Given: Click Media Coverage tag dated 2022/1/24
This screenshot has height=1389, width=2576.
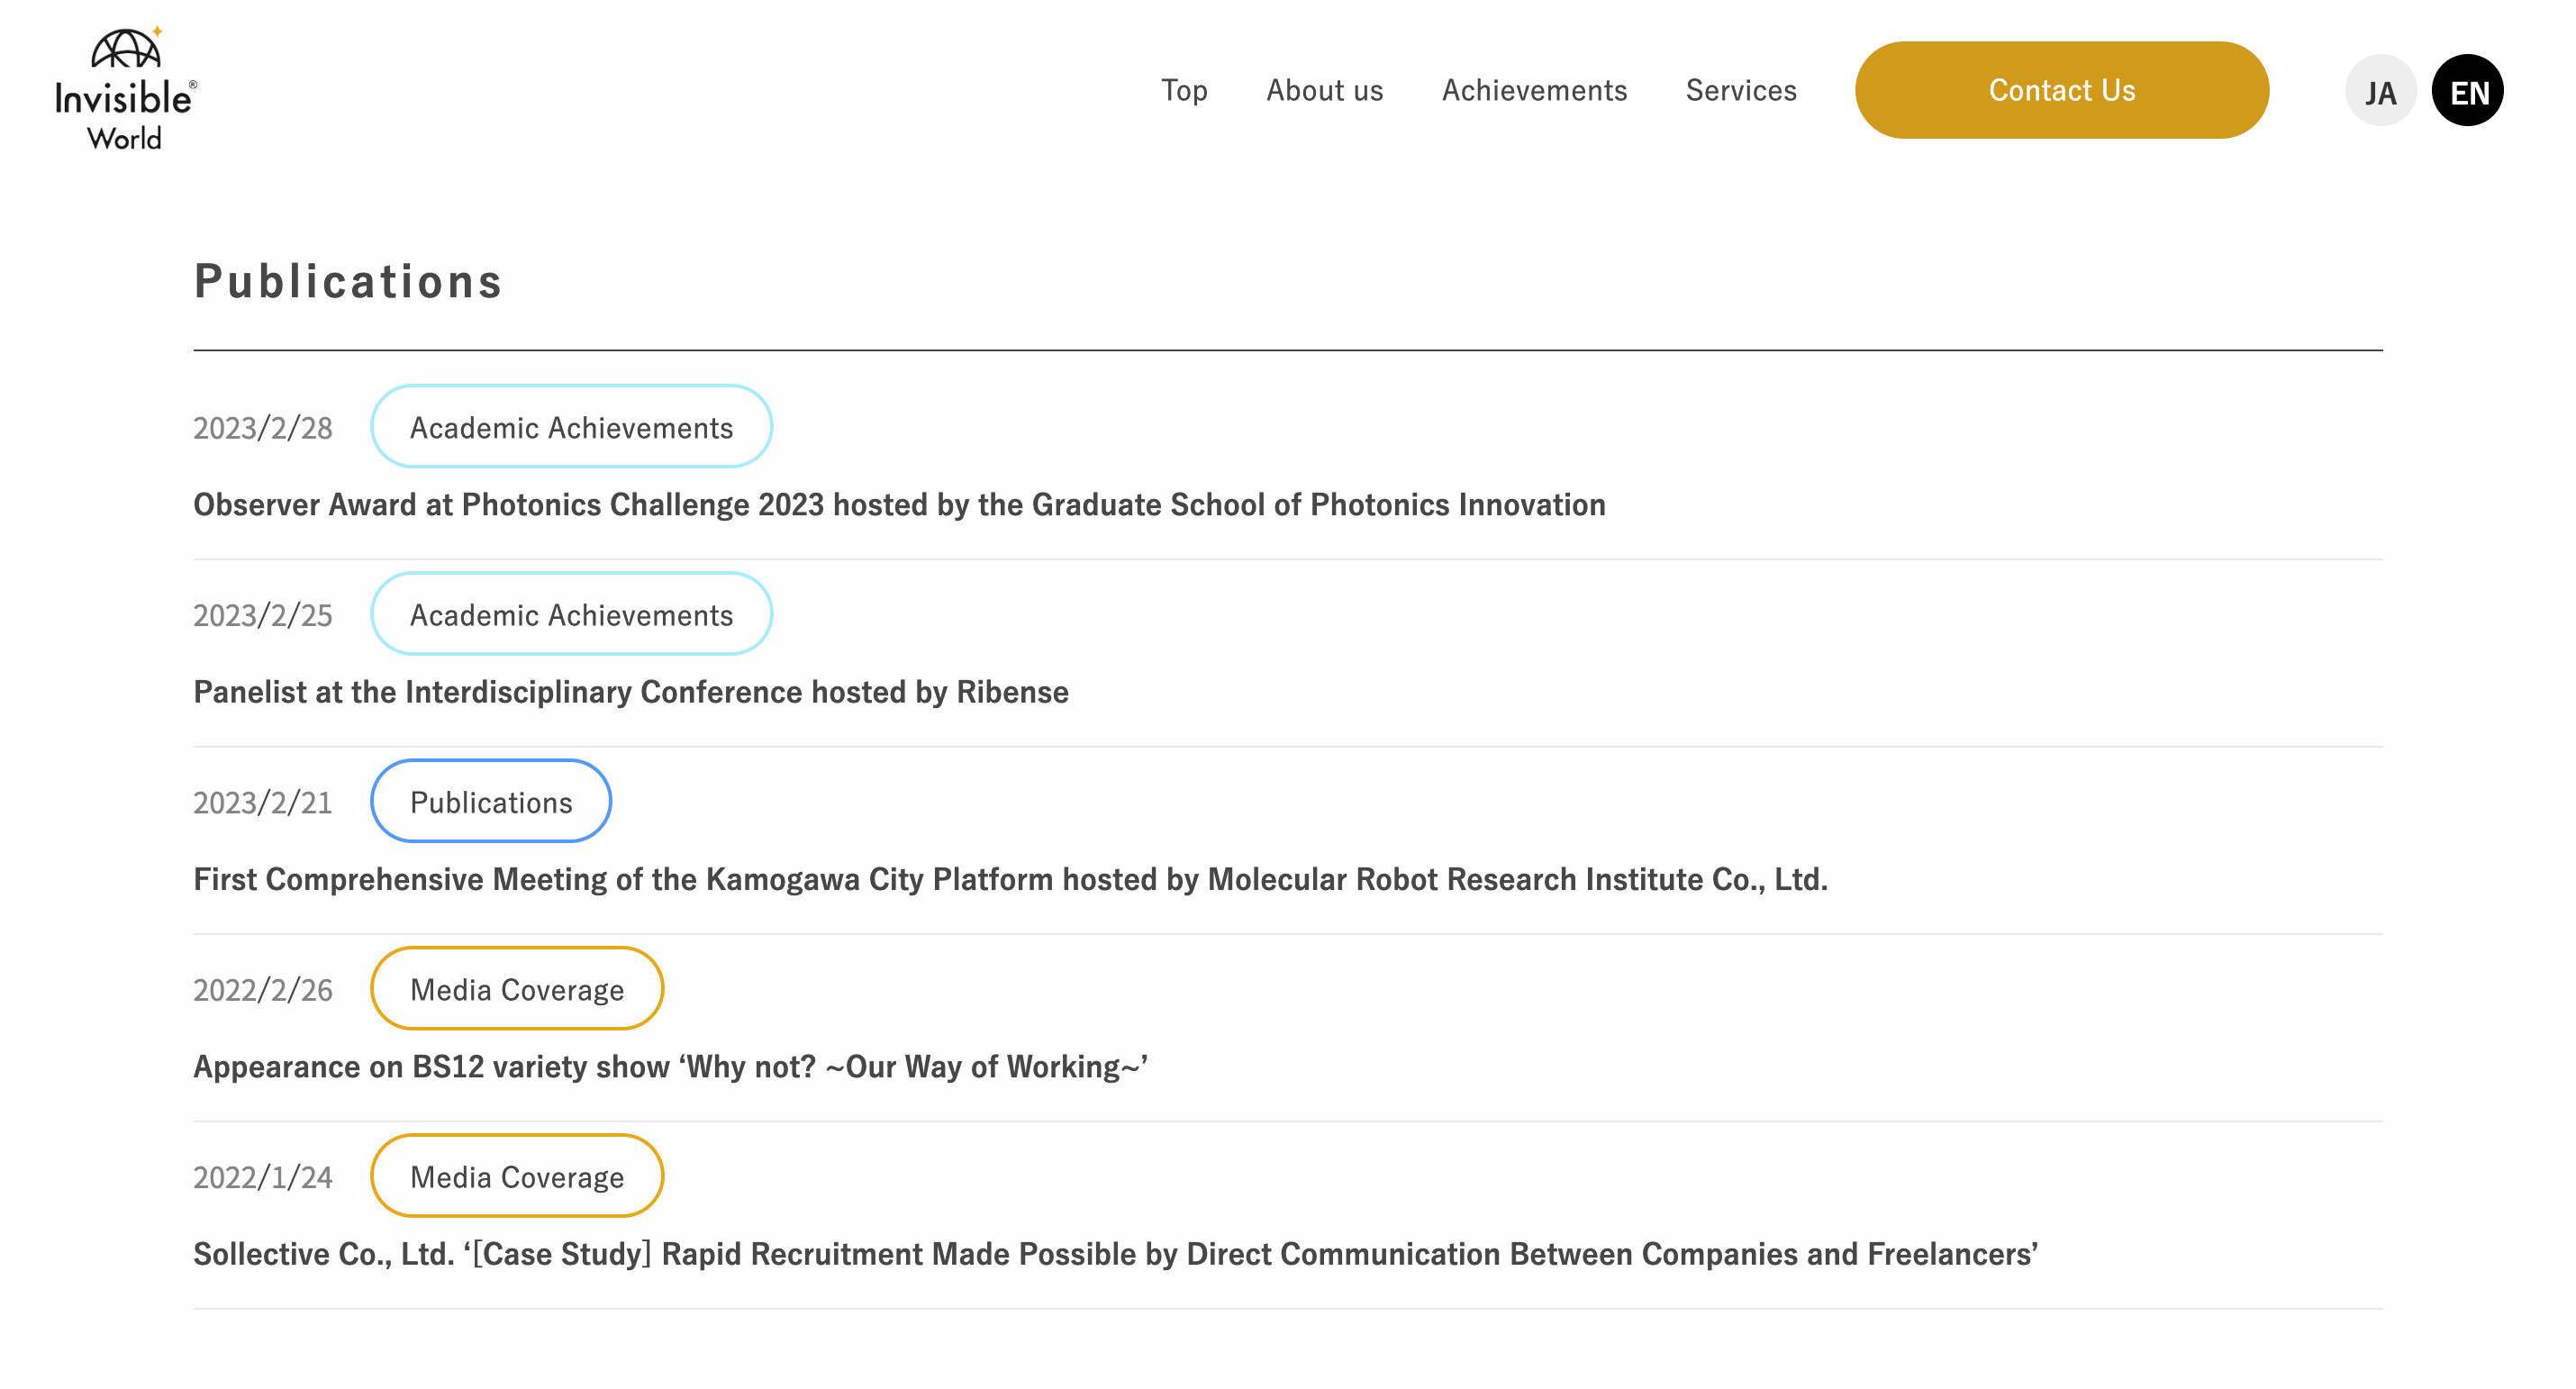Looking at the screenshot, I should [517, 1176].
